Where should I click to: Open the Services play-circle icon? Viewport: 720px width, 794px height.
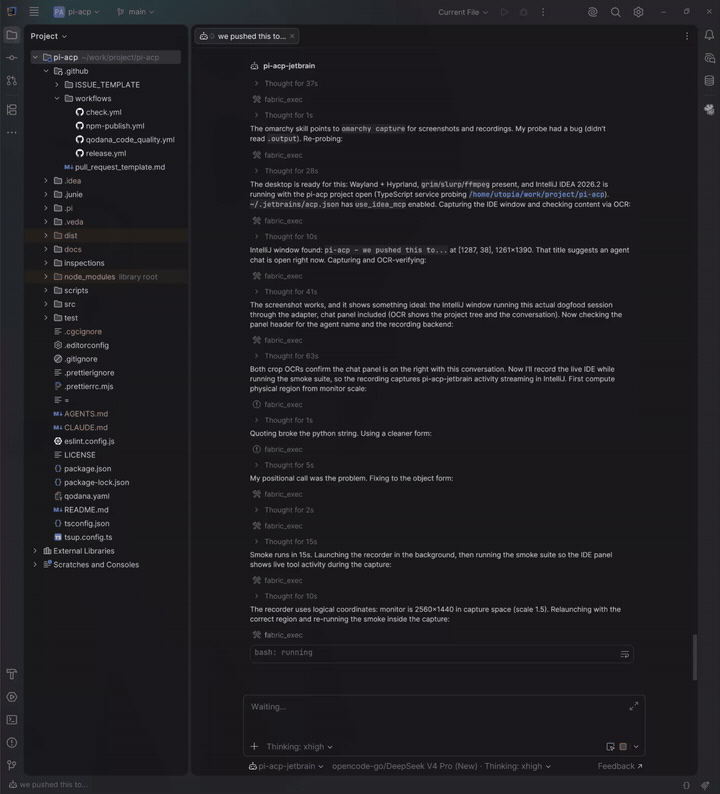12,697
